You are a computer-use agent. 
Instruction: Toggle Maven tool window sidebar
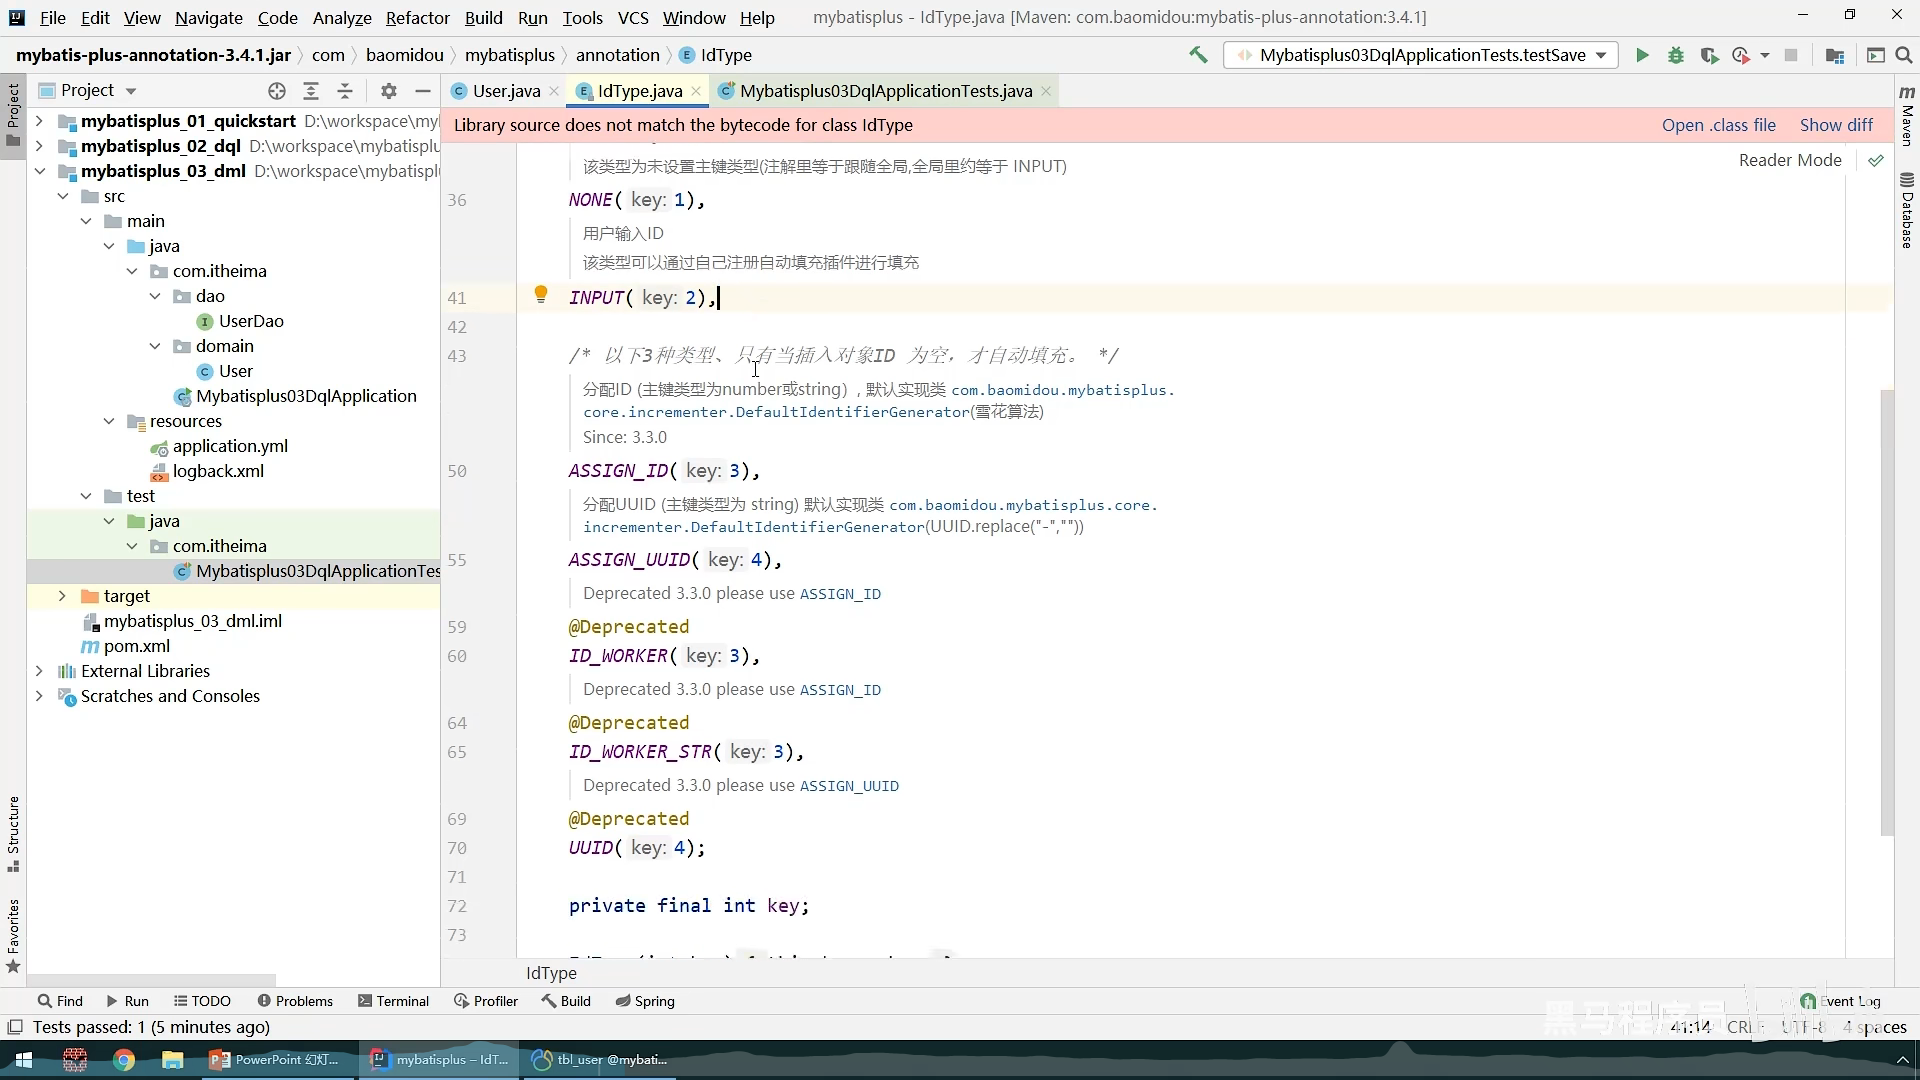point(1907,115)
